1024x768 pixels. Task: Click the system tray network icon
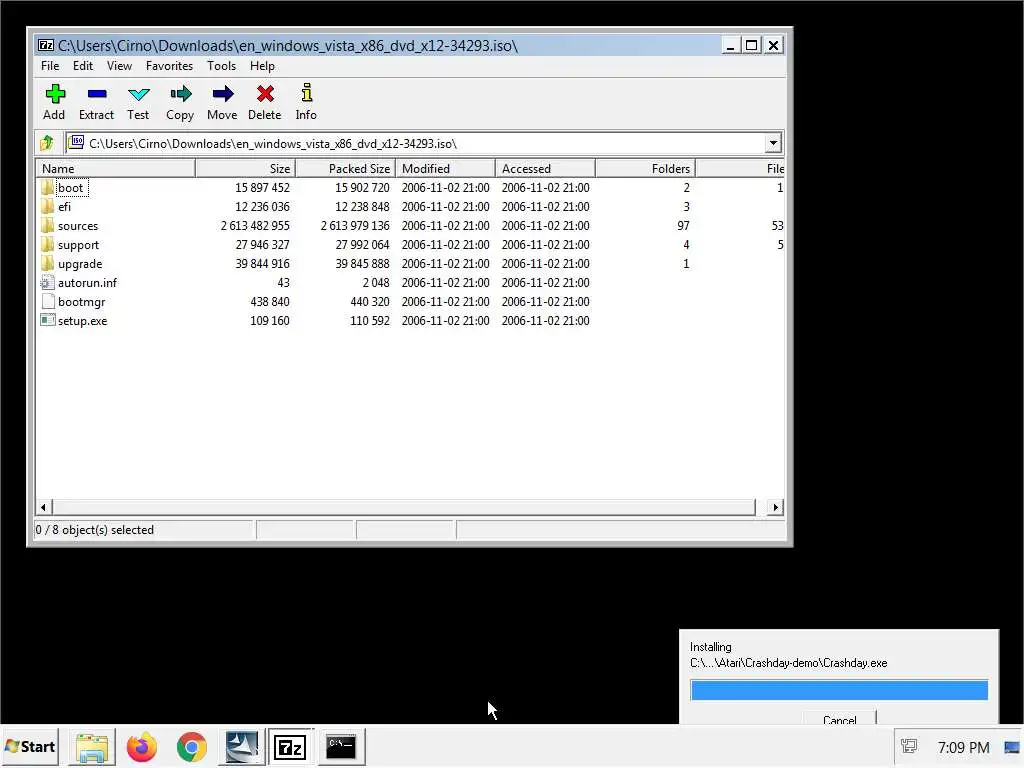point(909,746)
